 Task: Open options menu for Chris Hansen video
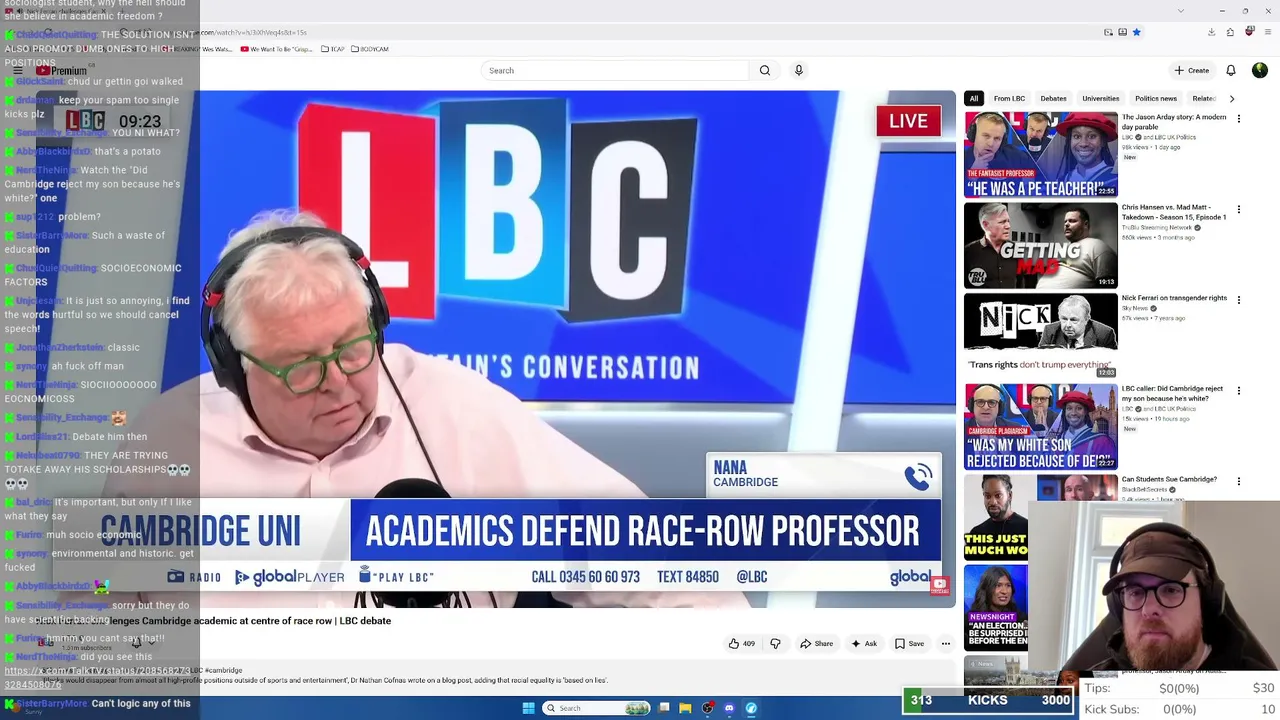[1238, 209]
